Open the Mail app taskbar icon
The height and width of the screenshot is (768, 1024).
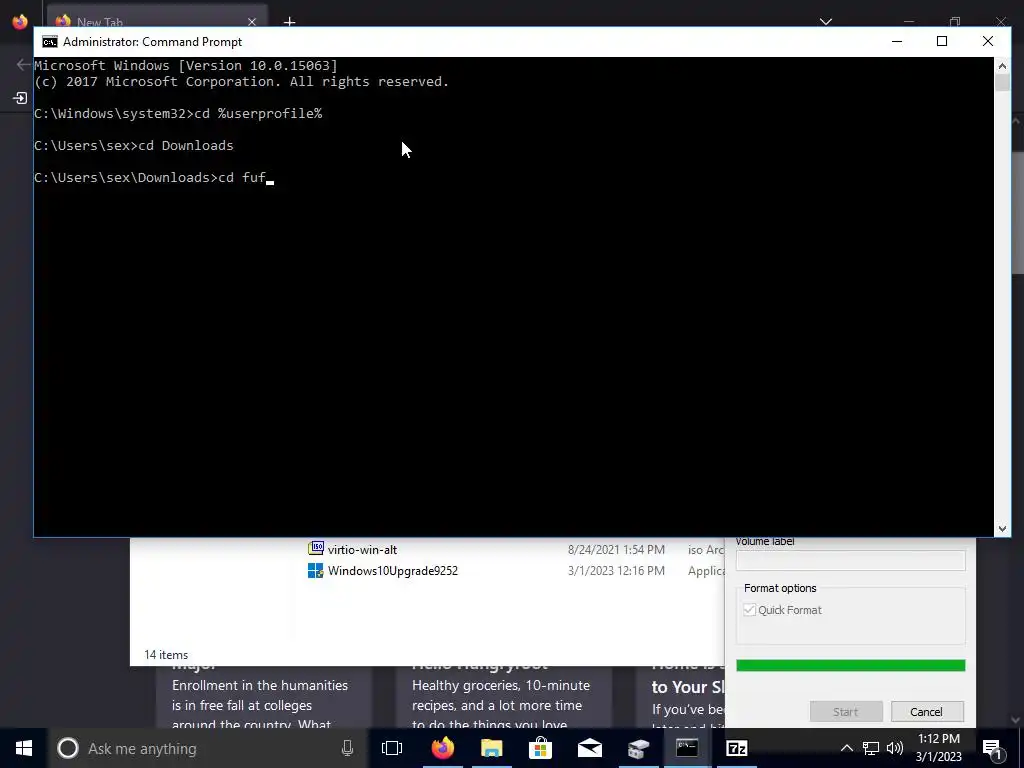[590, 748]
